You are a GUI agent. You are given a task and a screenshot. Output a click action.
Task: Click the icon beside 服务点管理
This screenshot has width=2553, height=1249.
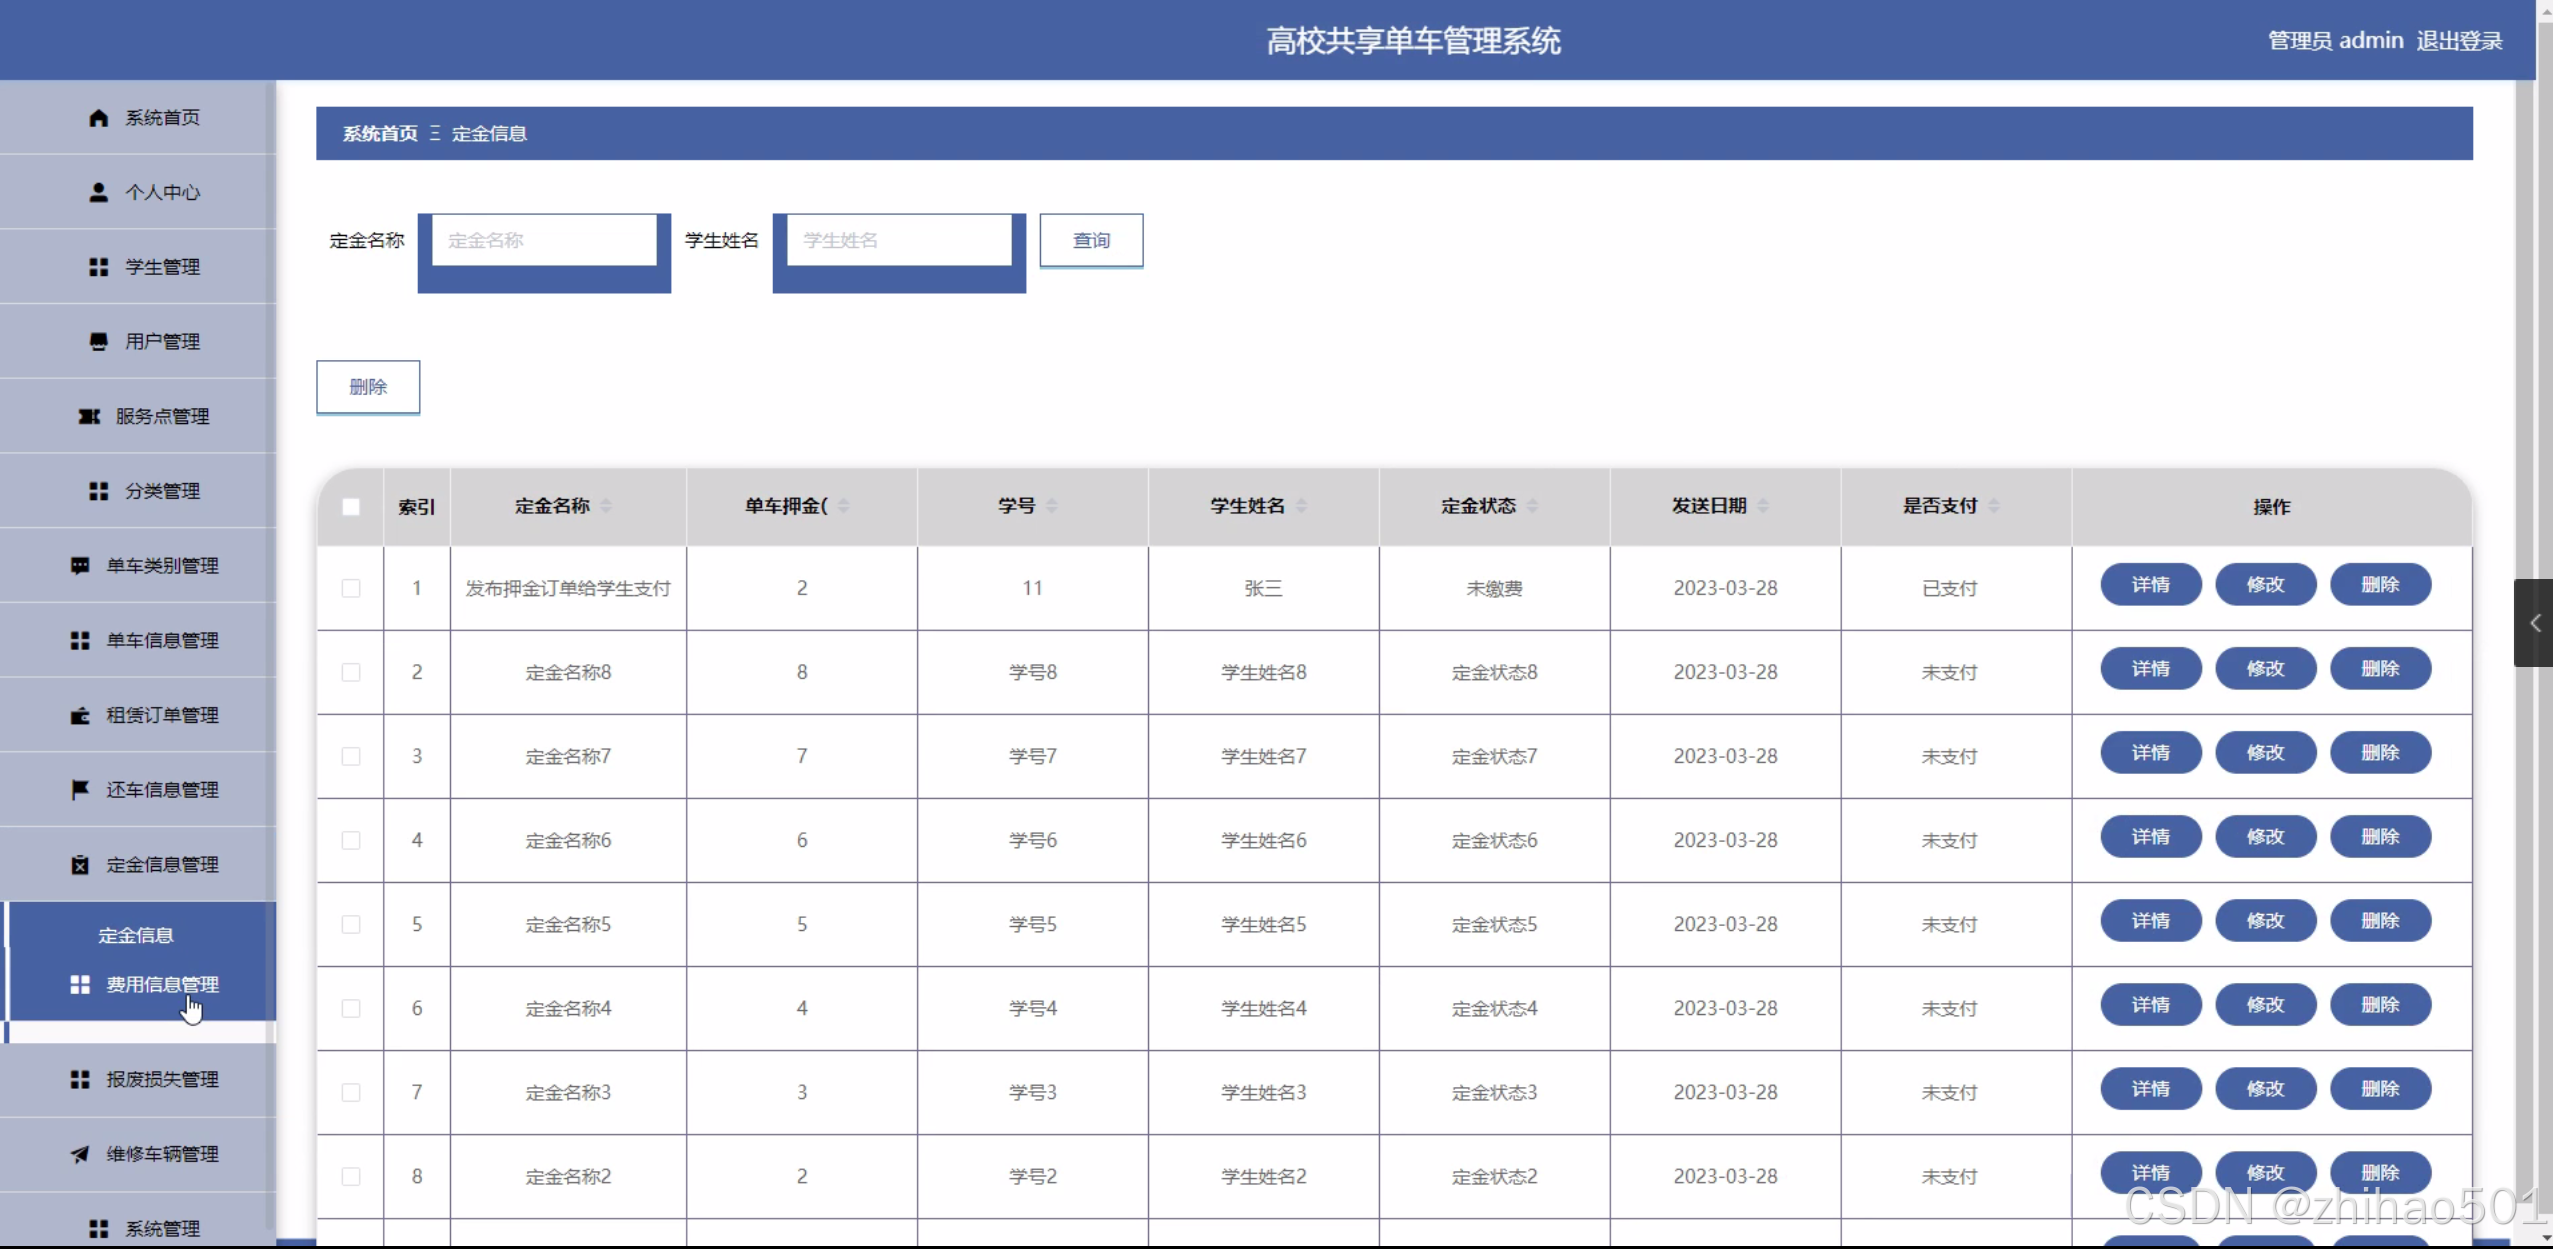point(89,416)
